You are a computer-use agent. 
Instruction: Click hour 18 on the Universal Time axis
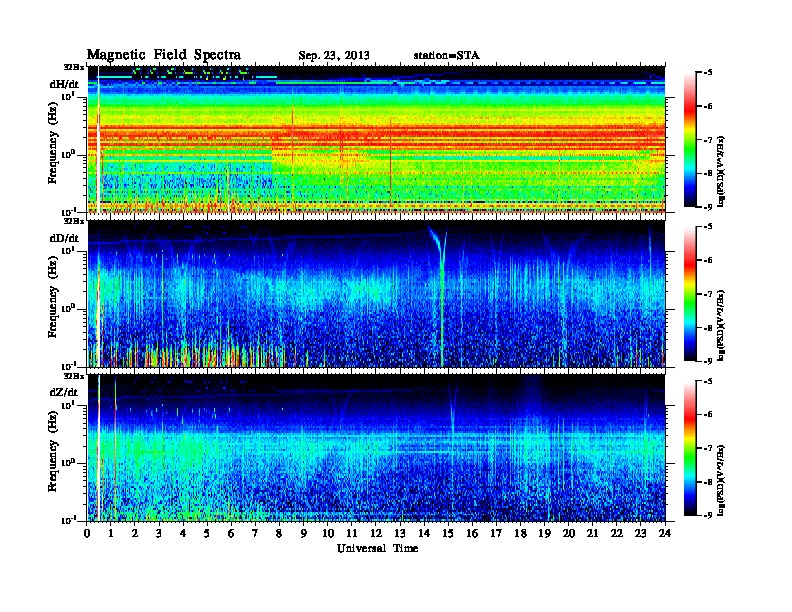[520, 533]
